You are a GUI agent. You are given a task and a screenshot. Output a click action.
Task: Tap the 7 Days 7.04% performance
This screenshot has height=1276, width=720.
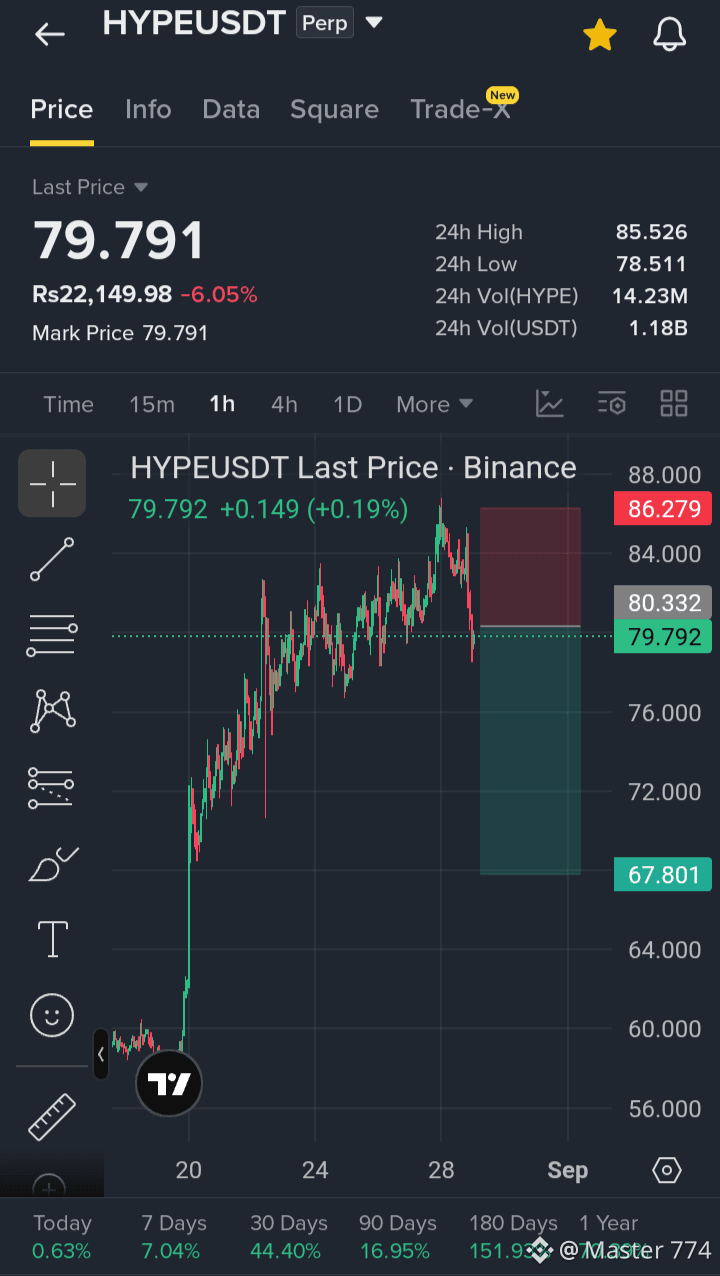coord(174,1237)
